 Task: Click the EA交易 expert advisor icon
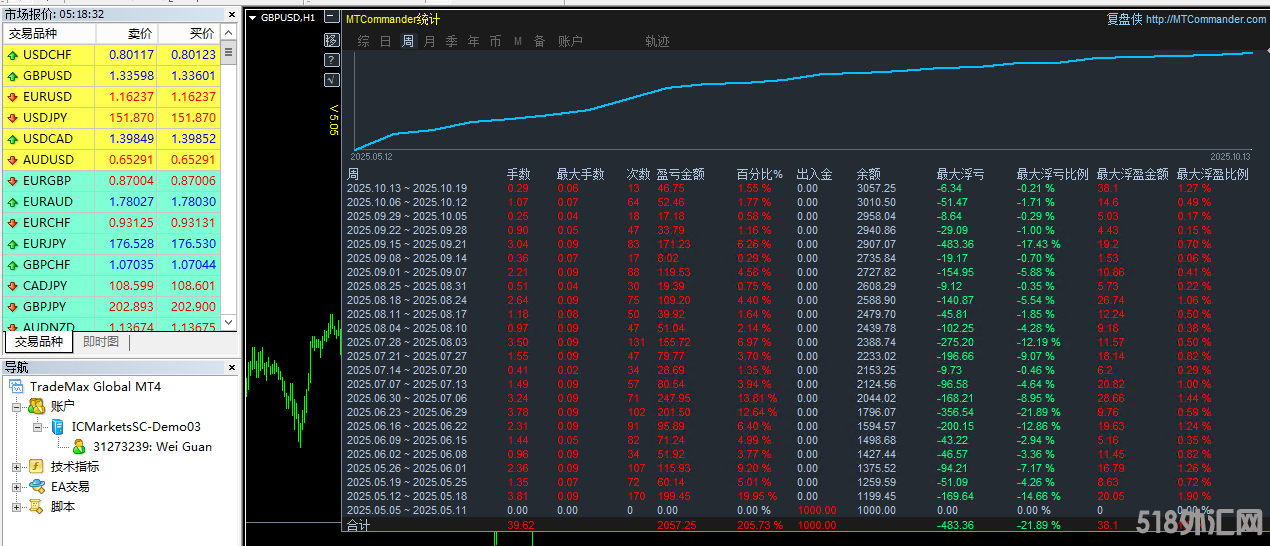(36, 487)
